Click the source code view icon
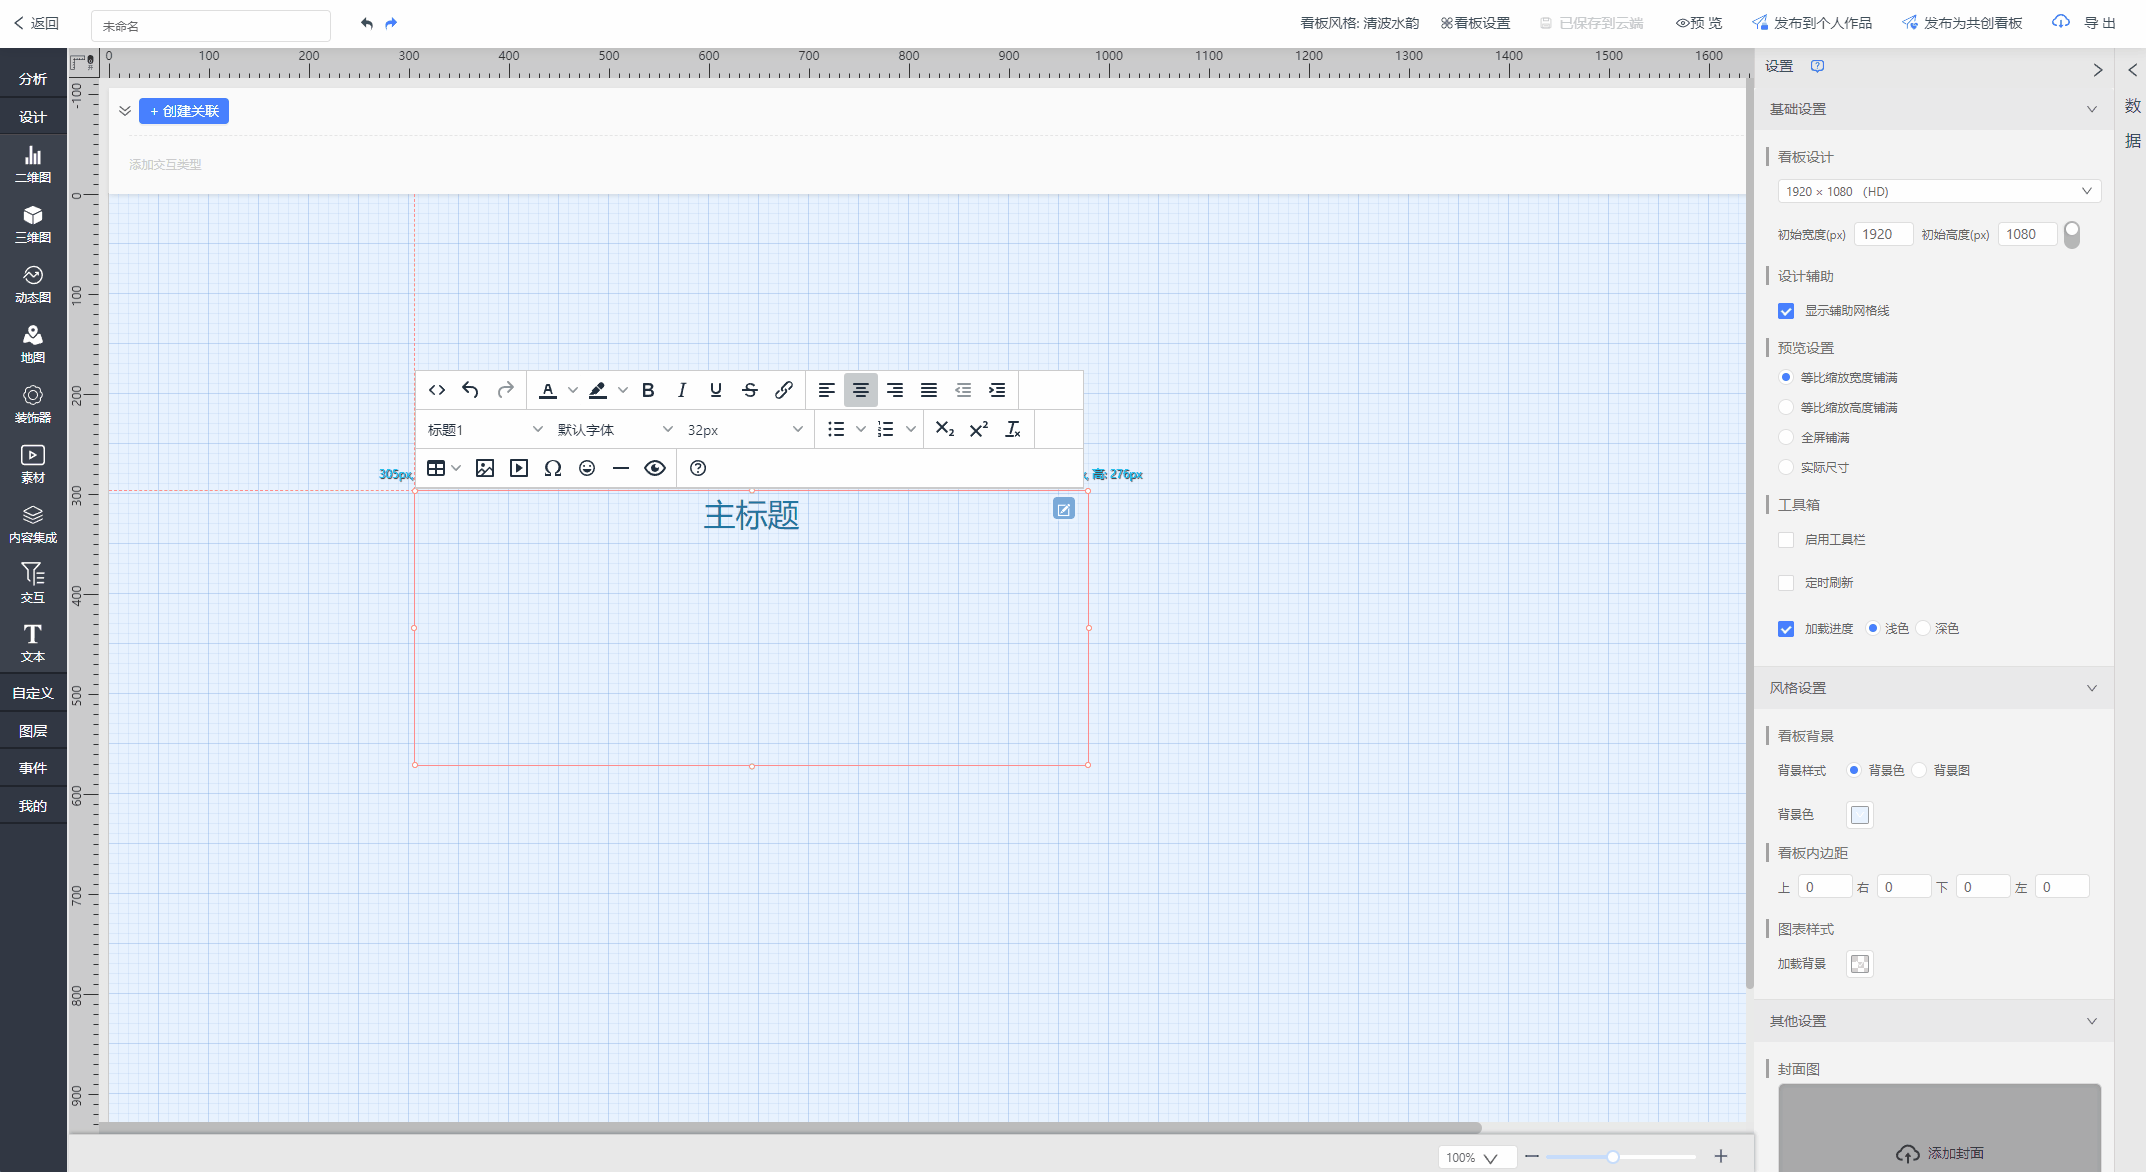This screenshot has width=2146, height=1172. 437,390
